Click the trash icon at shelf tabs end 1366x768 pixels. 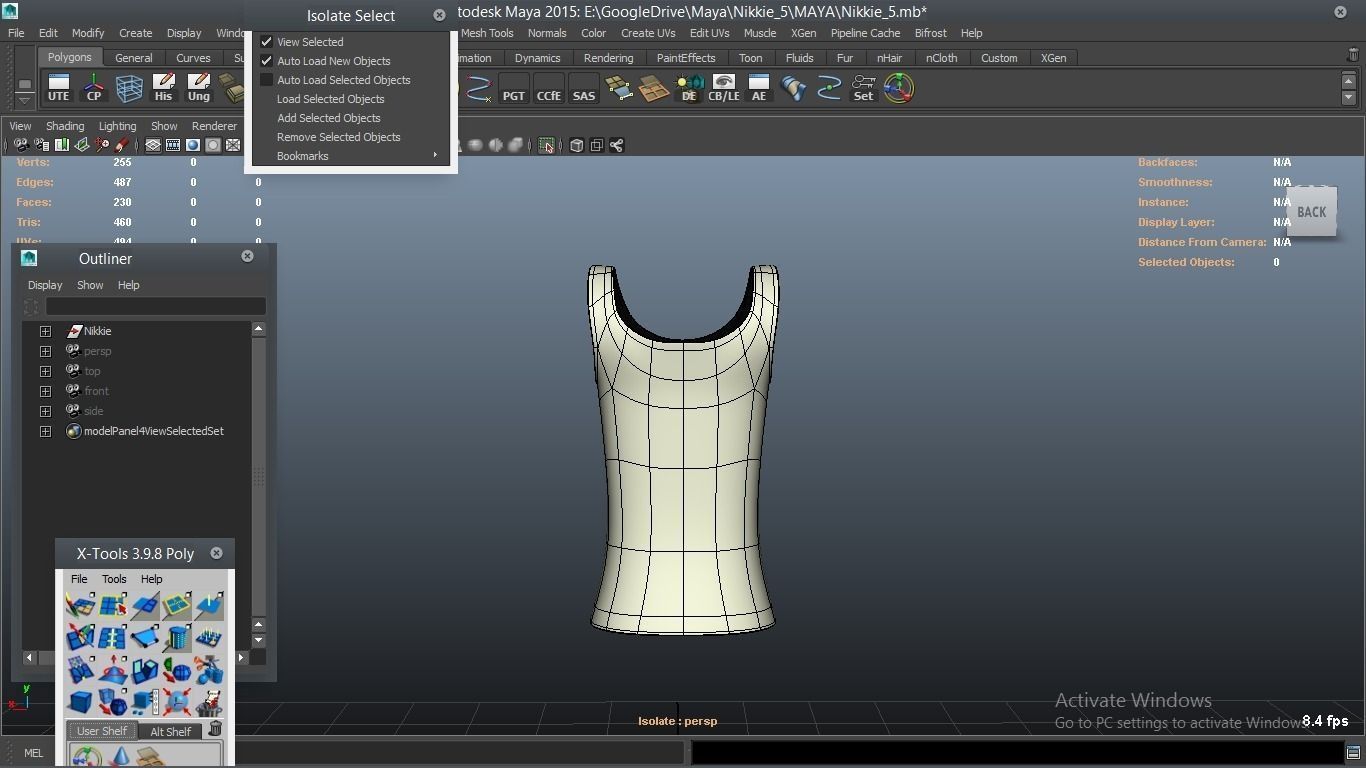click(1353, 55)
